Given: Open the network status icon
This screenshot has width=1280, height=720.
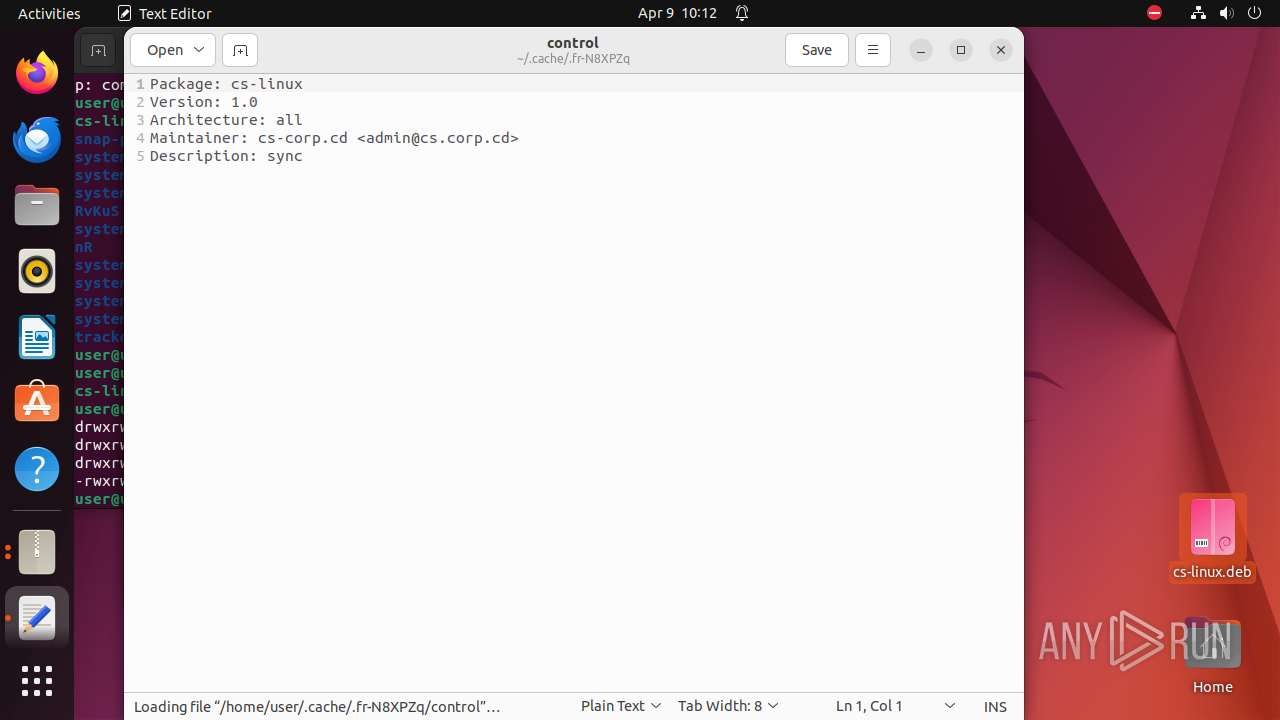Looking at the screenshot, I should tap(1198, 13).
